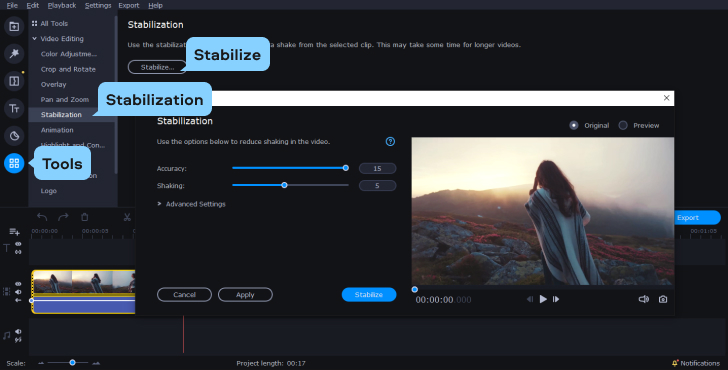
Task: Toggle video track visibility eye
Action: [x=18, y=284]
